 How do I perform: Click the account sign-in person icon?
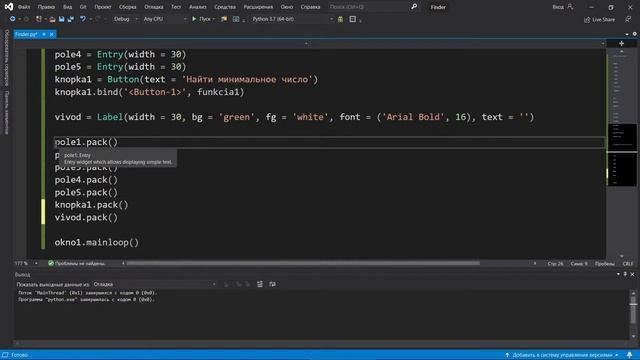tap(570, 7)
